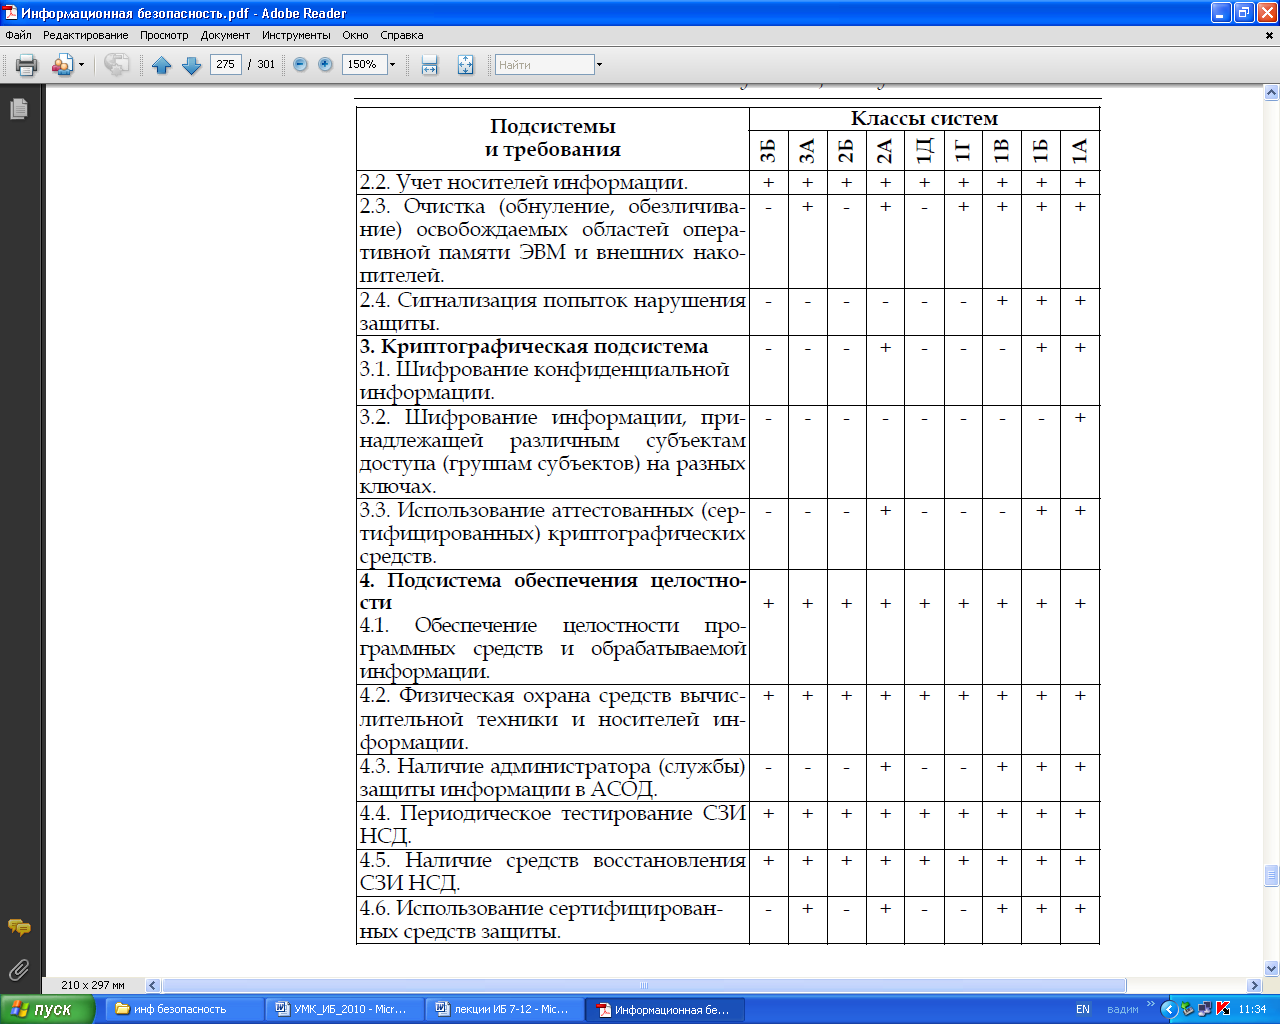This screenshot has width=1280, height=1024.
Task: Click the vertical scrollbar down arrow
Action: [x=1272, y=968]
